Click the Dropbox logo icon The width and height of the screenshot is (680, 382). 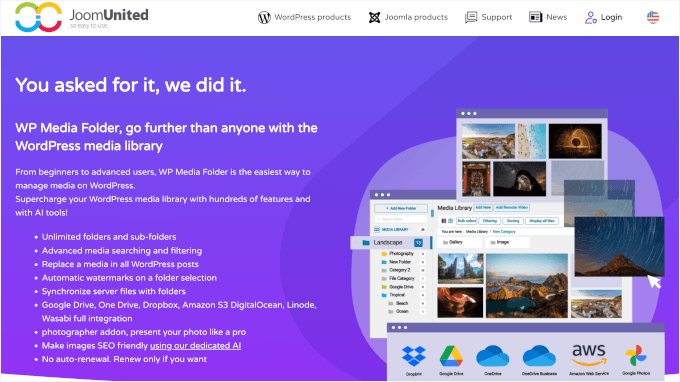[414, 356]
